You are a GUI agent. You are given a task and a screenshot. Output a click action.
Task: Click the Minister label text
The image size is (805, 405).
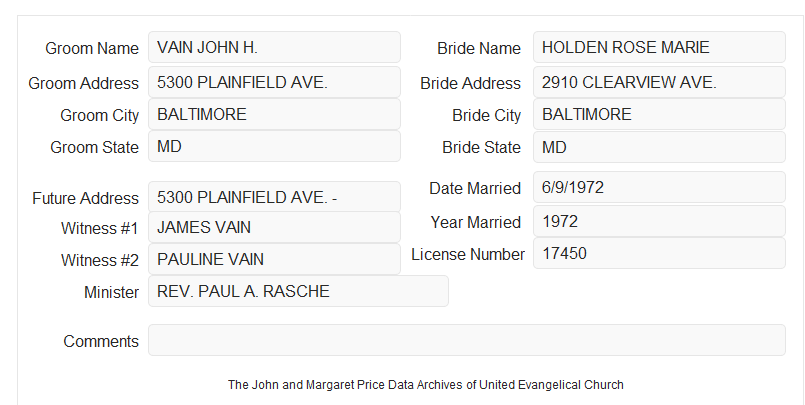click(111, 293)
